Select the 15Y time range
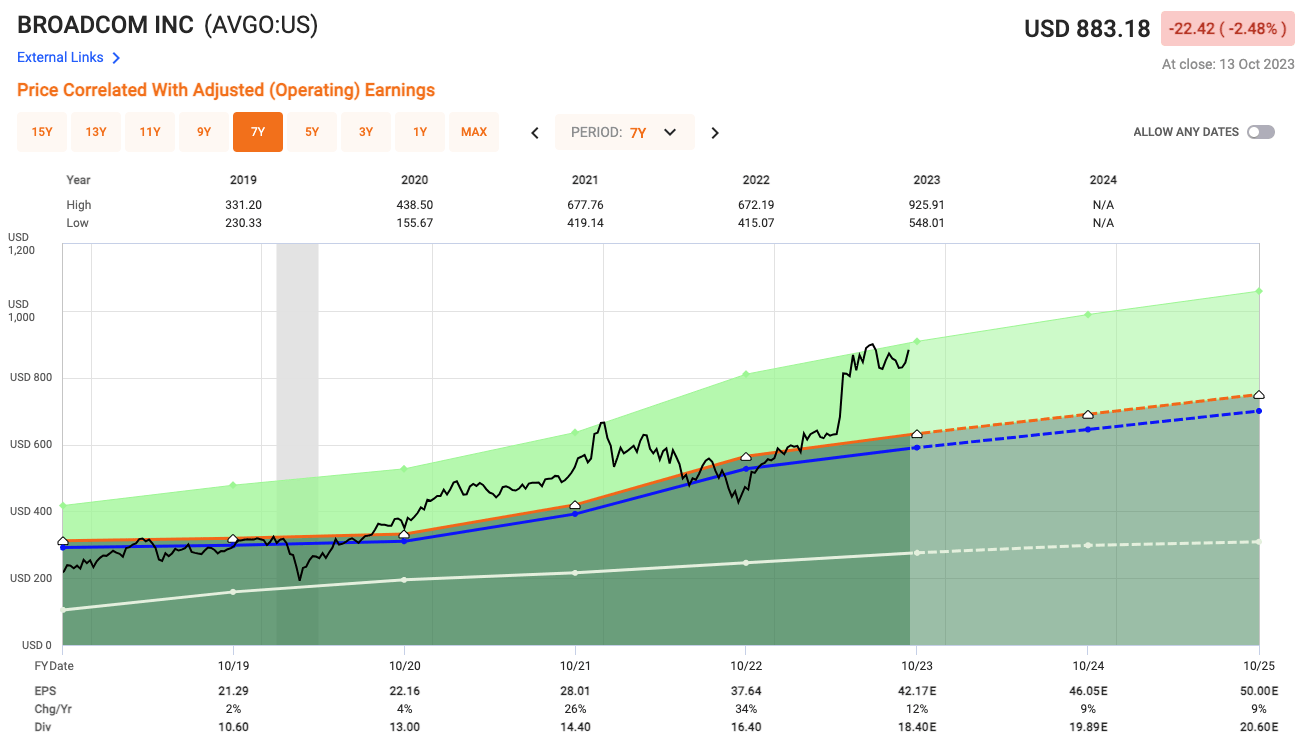The width and height of the screenshot is (1301, 739). coord(42,132)
